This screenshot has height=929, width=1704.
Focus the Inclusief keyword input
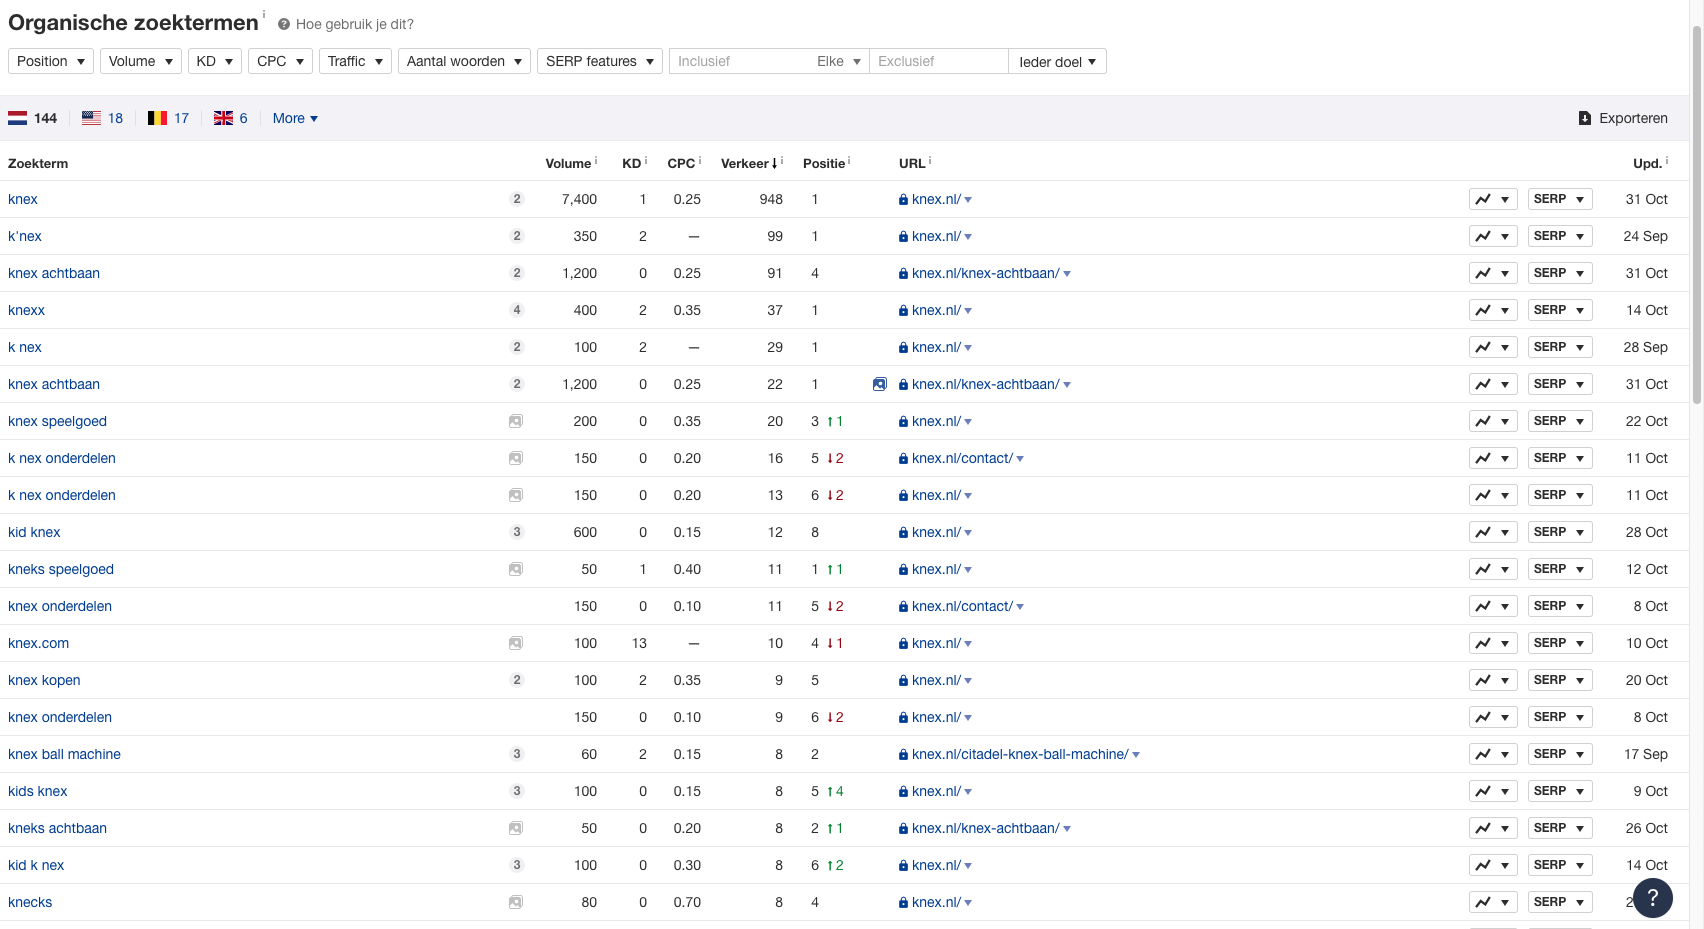(740, 61)
